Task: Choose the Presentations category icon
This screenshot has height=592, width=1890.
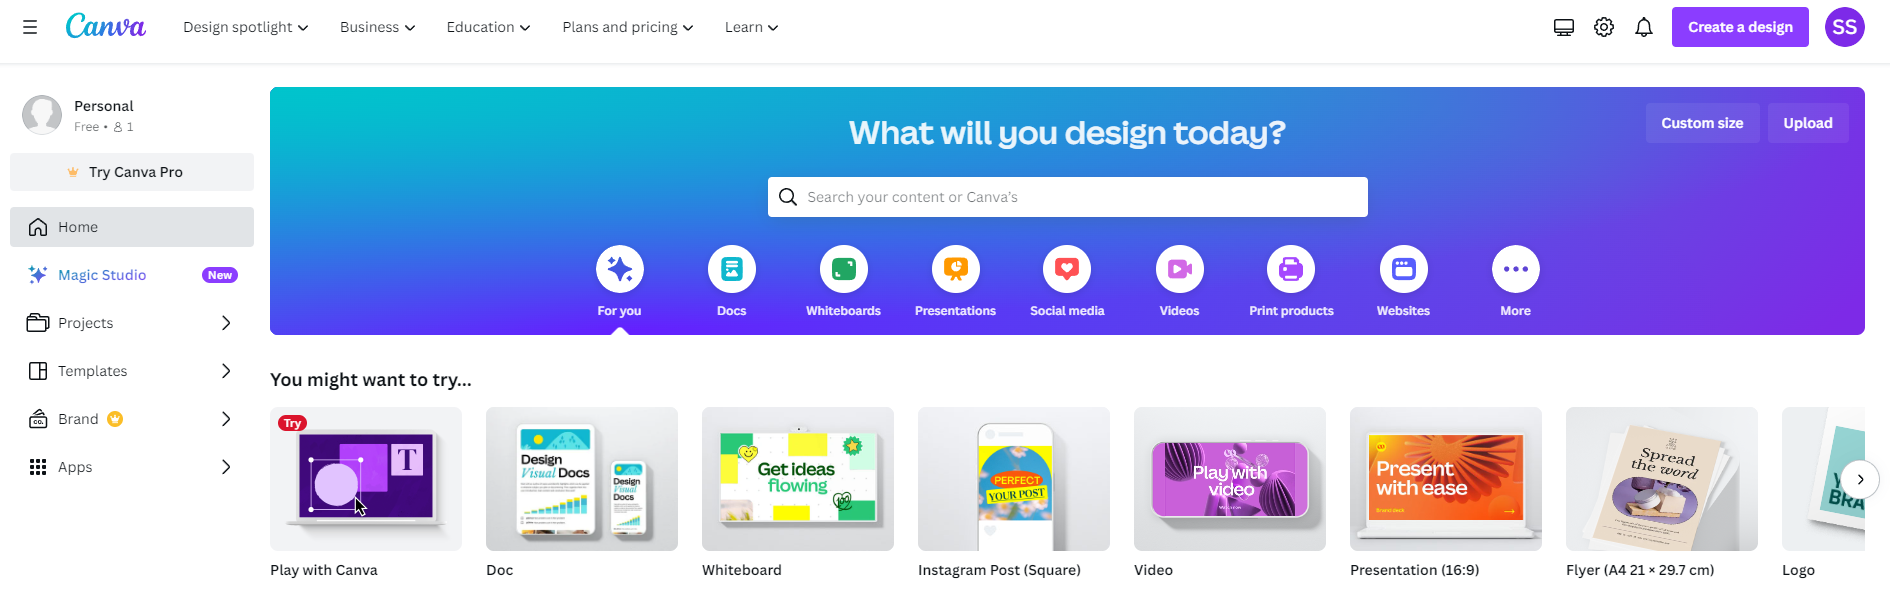Action: (x=956, y=269)
